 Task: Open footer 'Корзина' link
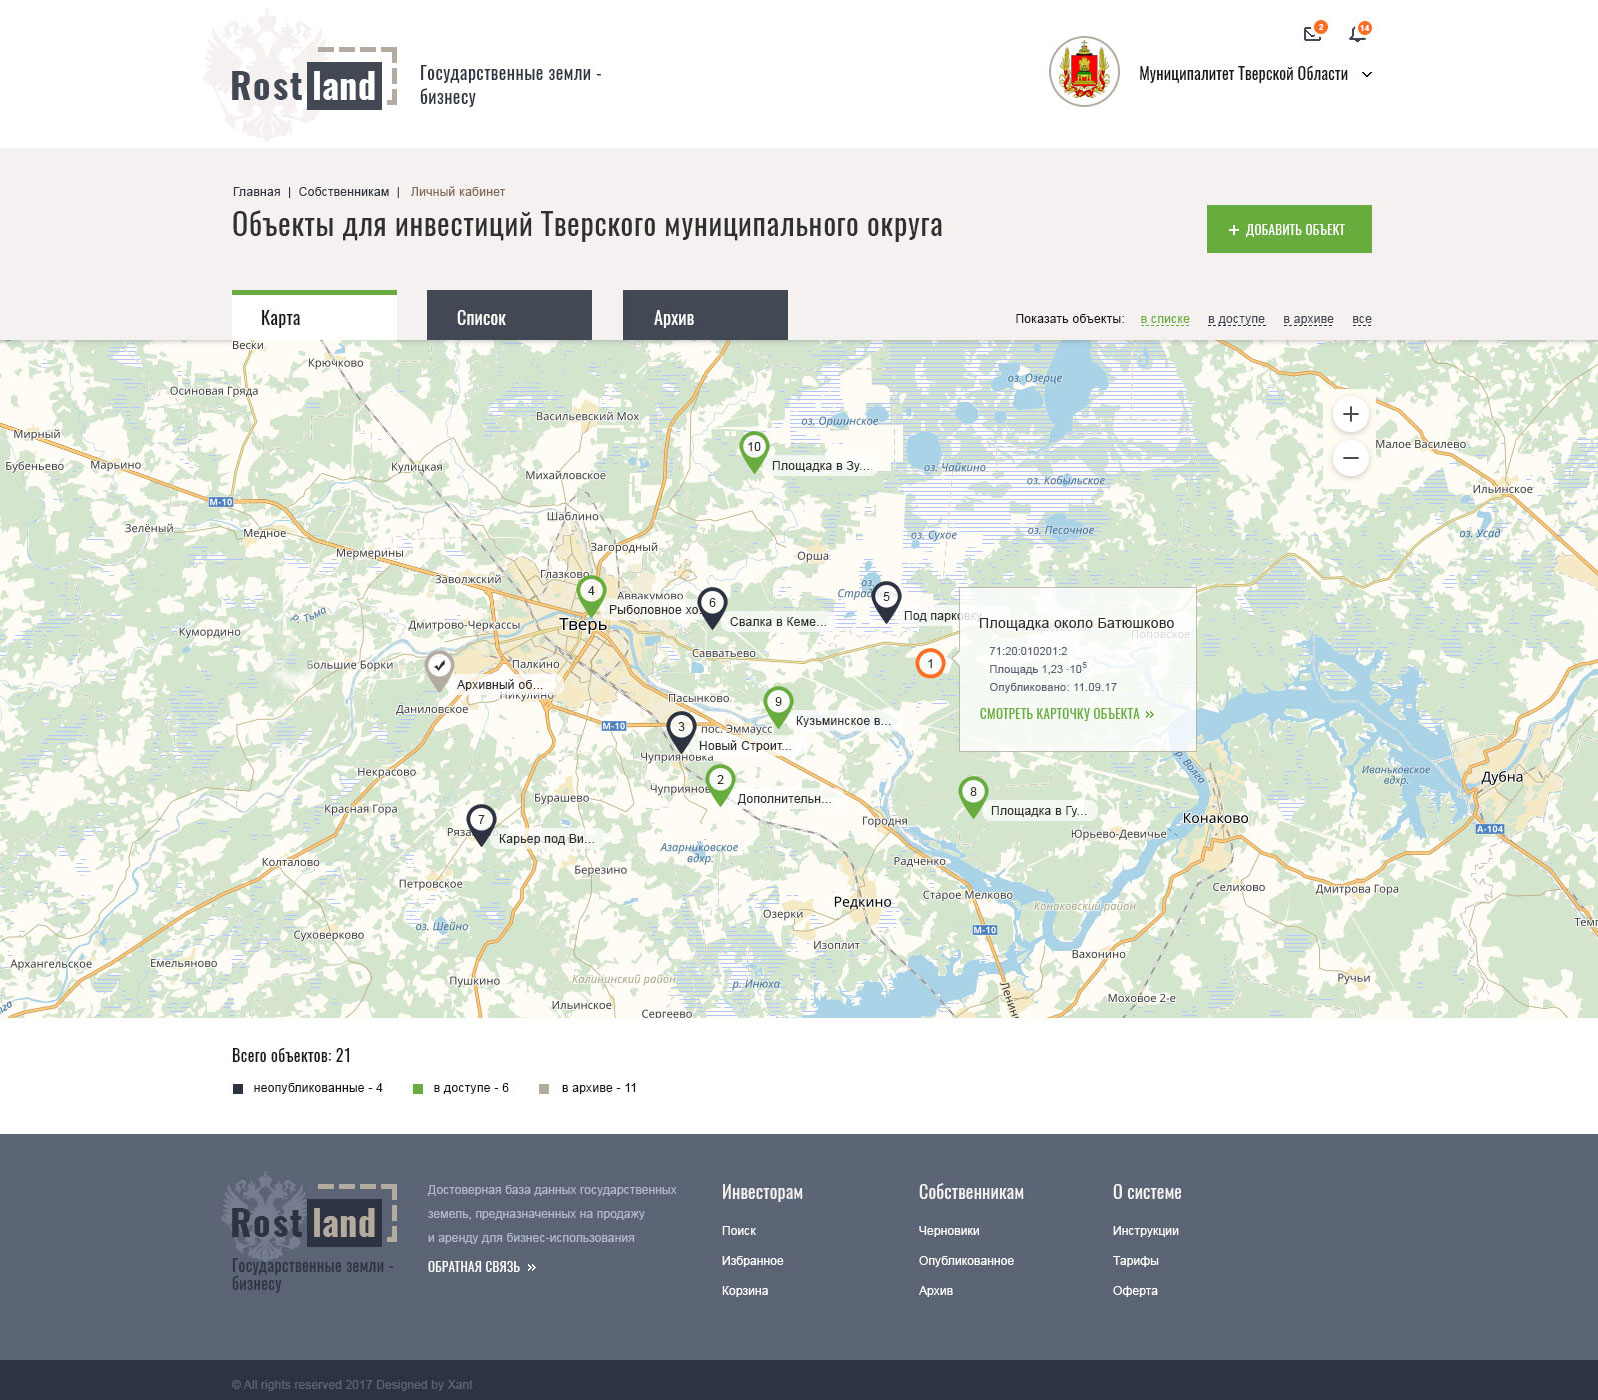point(745,1291)
